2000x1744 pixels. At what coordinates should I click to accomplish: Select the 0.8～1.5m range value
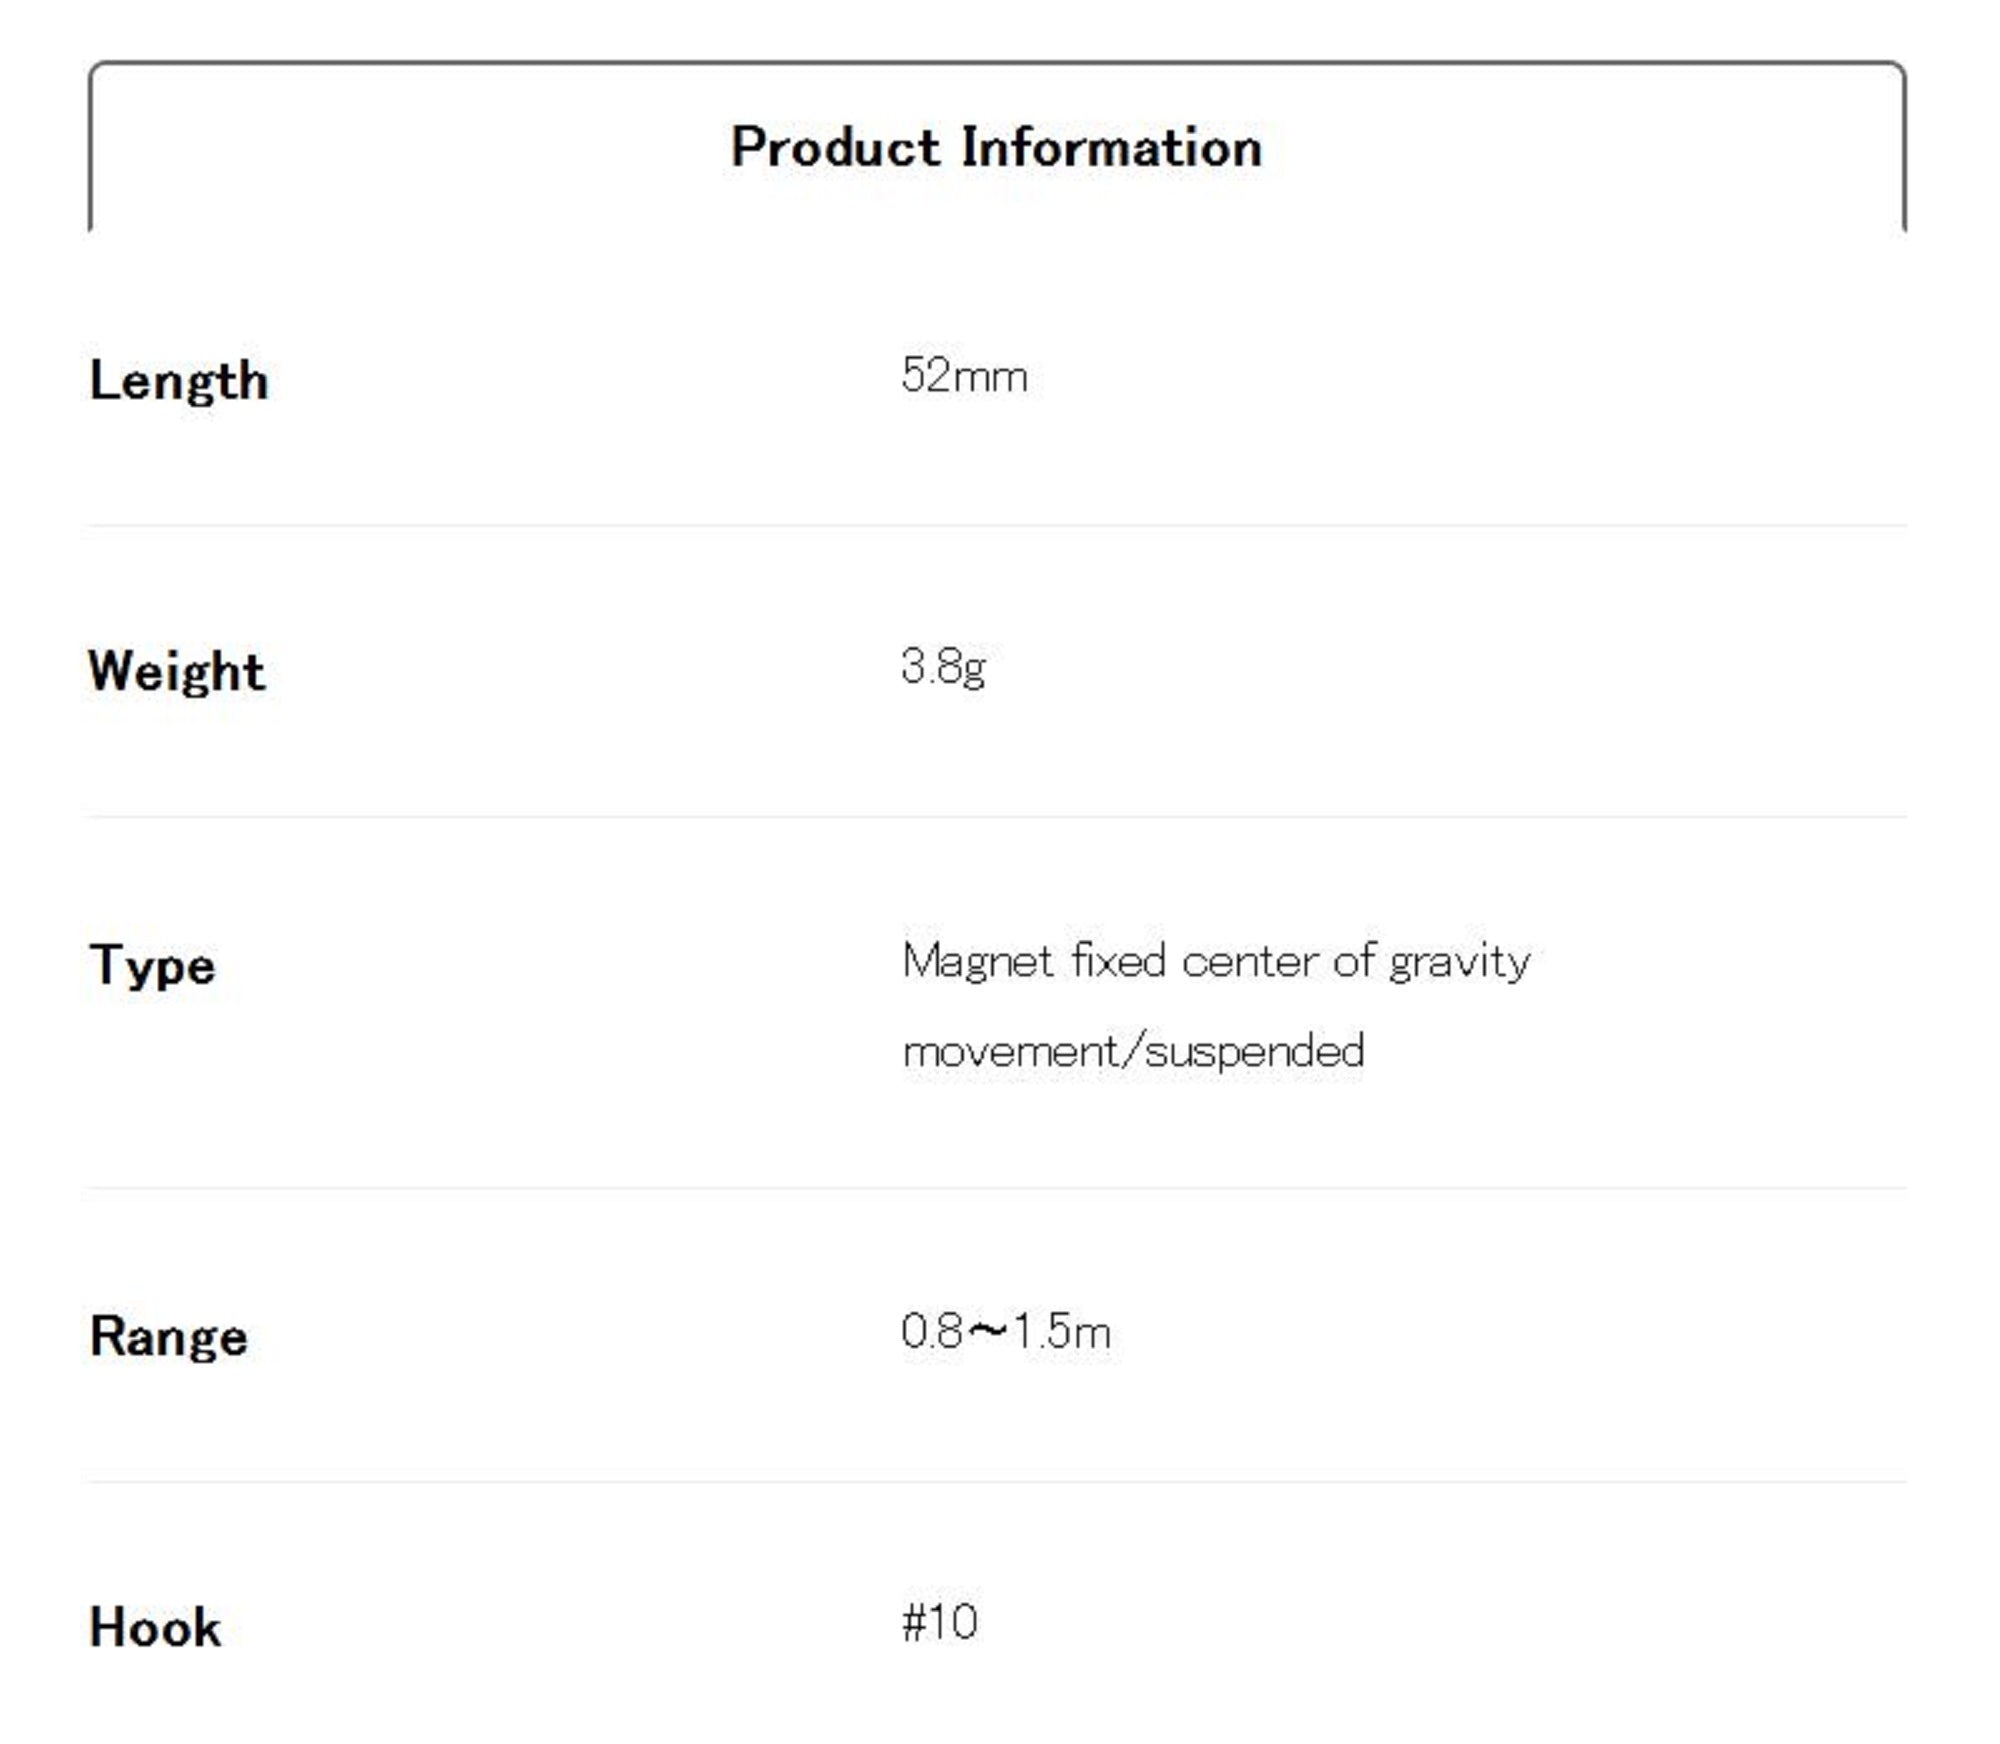pyautogui.click(x=1005, y=1332)
